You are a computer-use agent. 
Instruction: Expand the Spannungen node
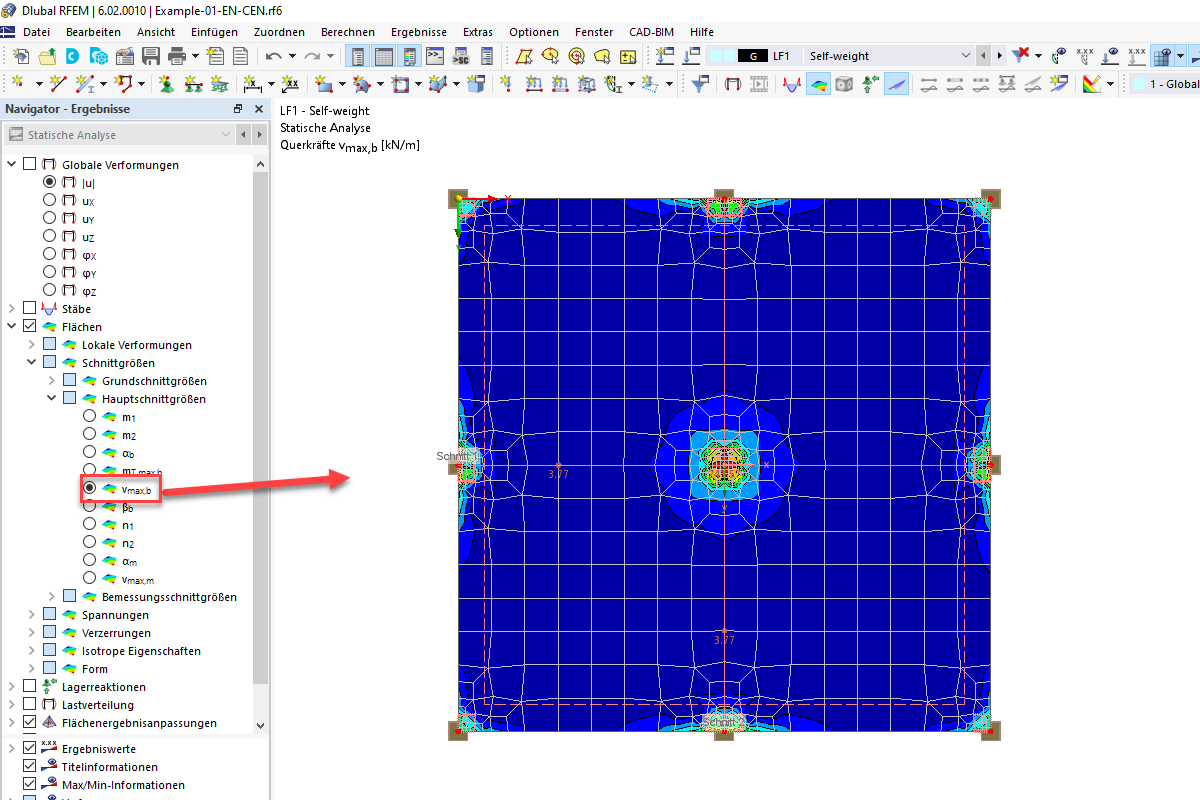pos(32,615)
